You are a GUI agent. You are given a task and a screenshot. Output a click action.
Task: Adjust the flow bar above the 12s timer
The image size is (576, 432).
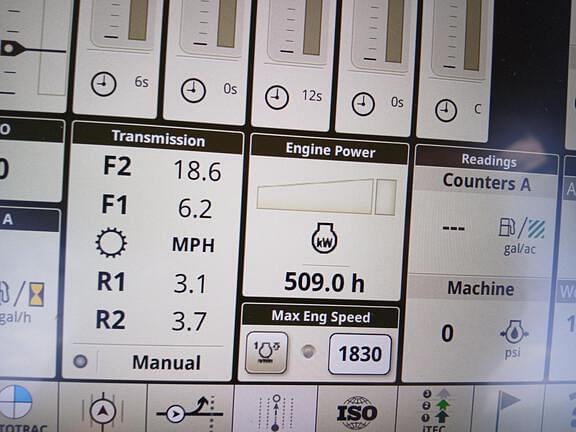point(312,28)
